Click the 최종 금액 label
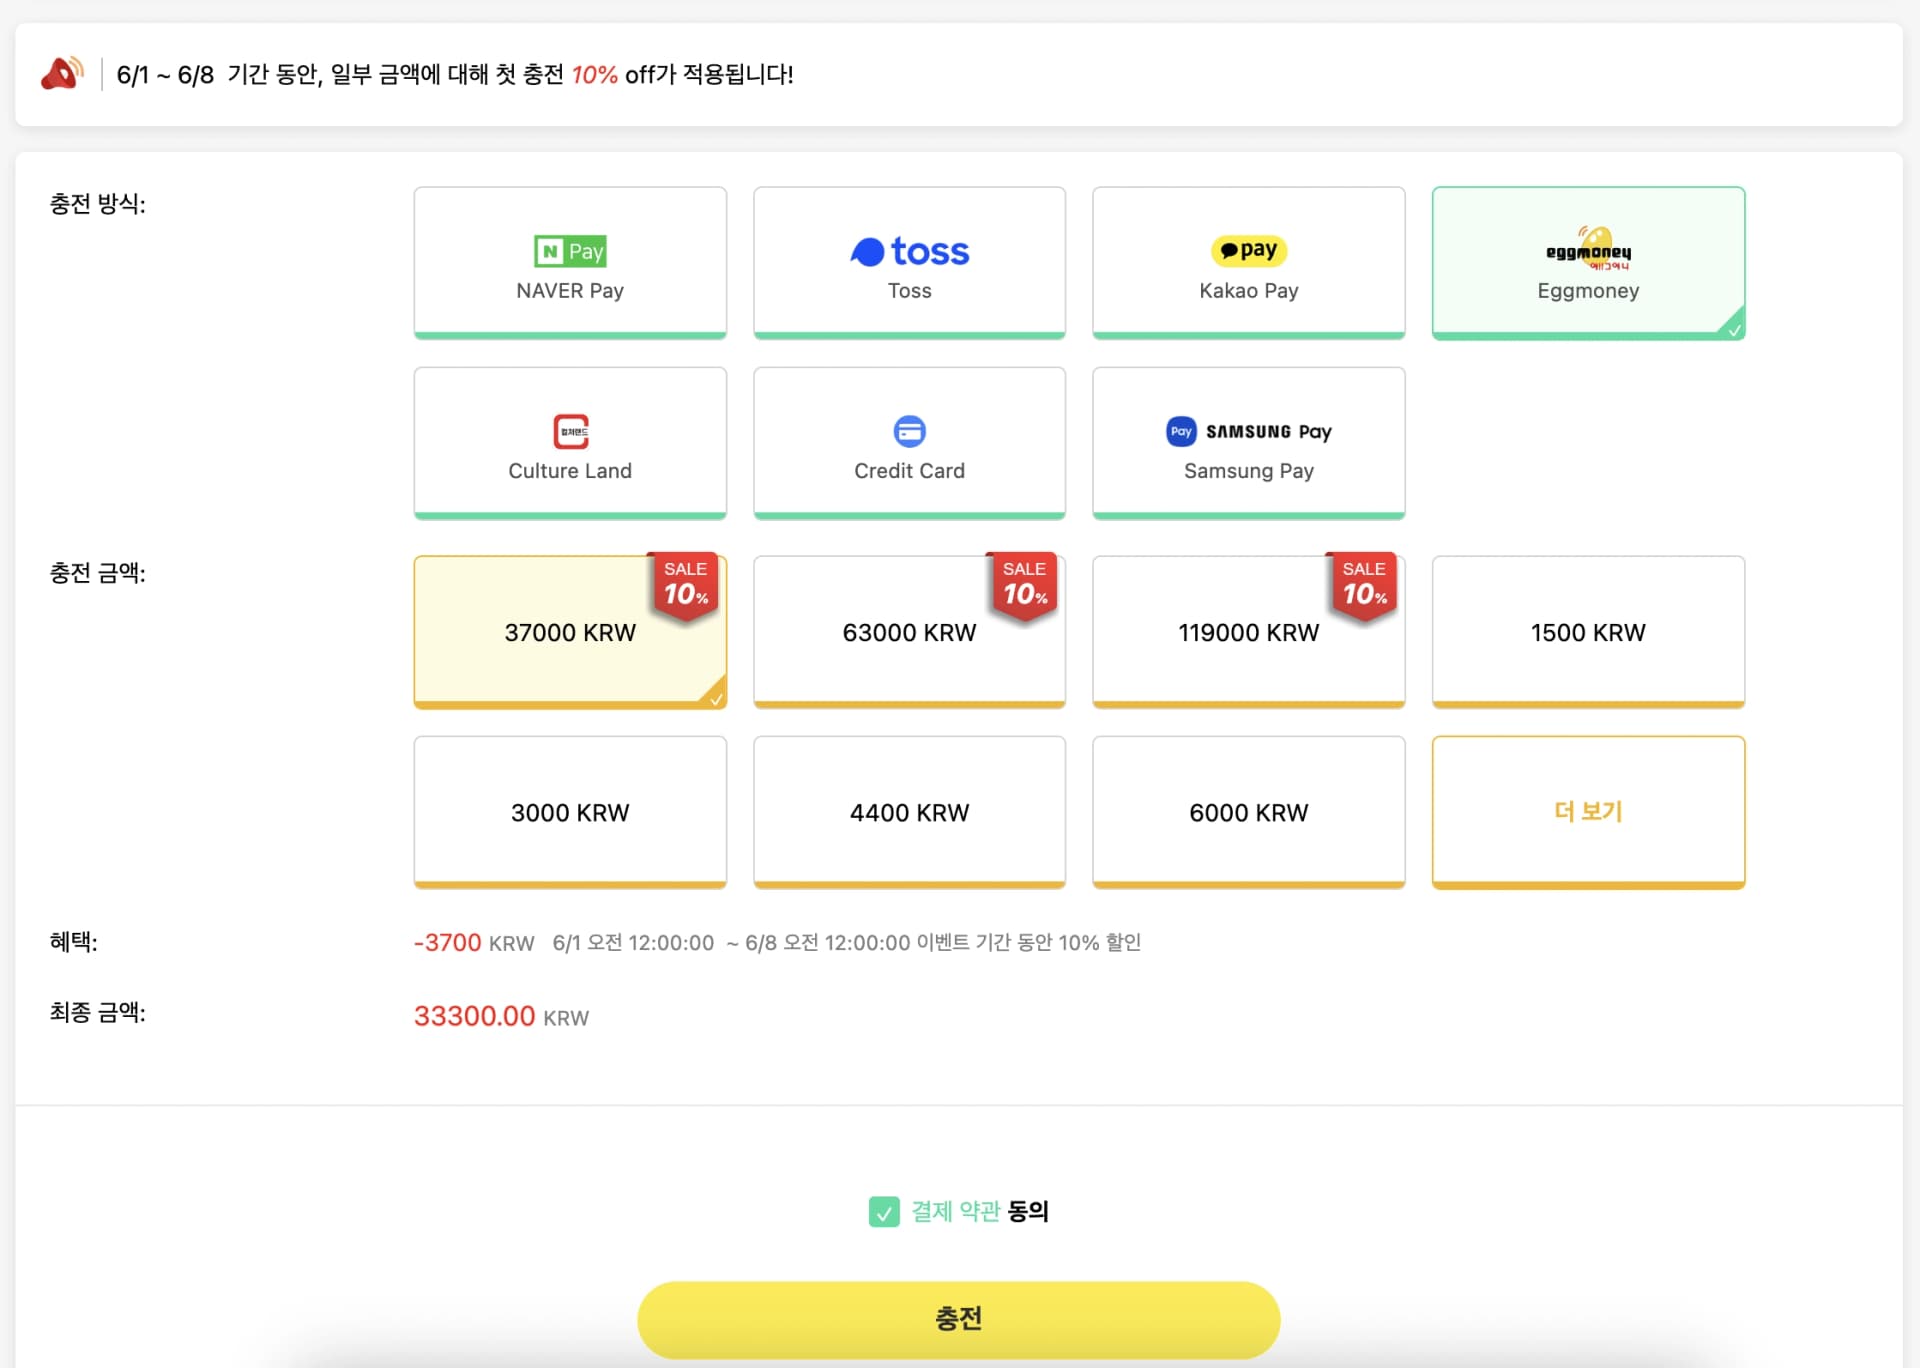Screen dimensions: 1920x1368 point(98,1012)
